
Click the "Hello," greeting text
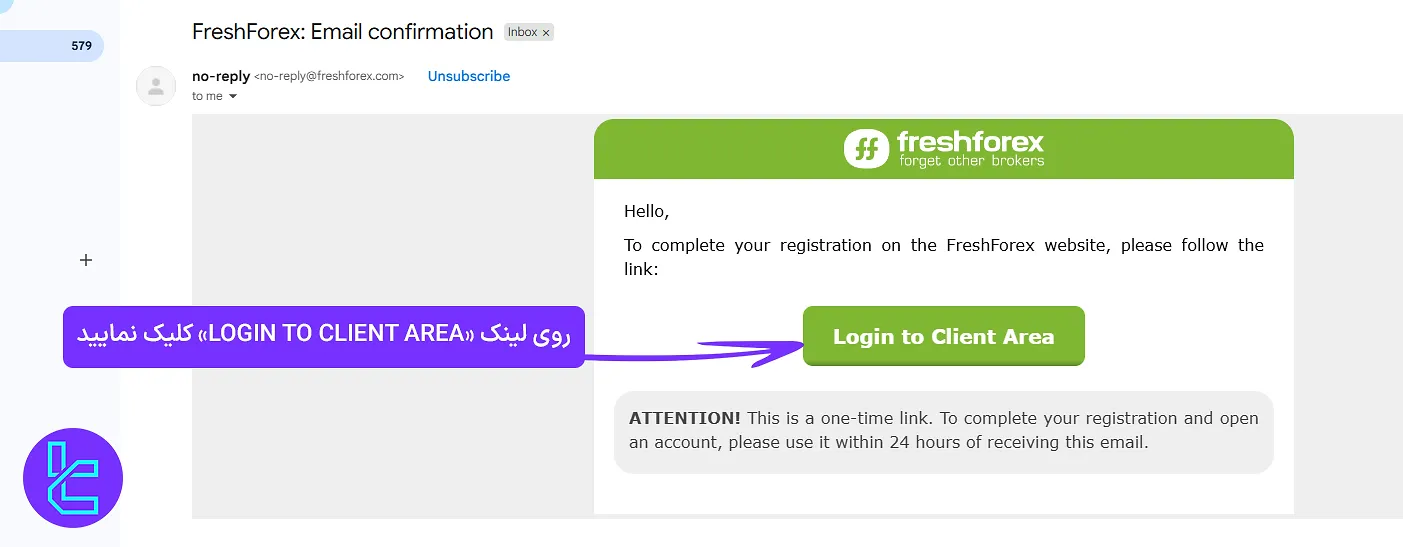tap(646, 211)
